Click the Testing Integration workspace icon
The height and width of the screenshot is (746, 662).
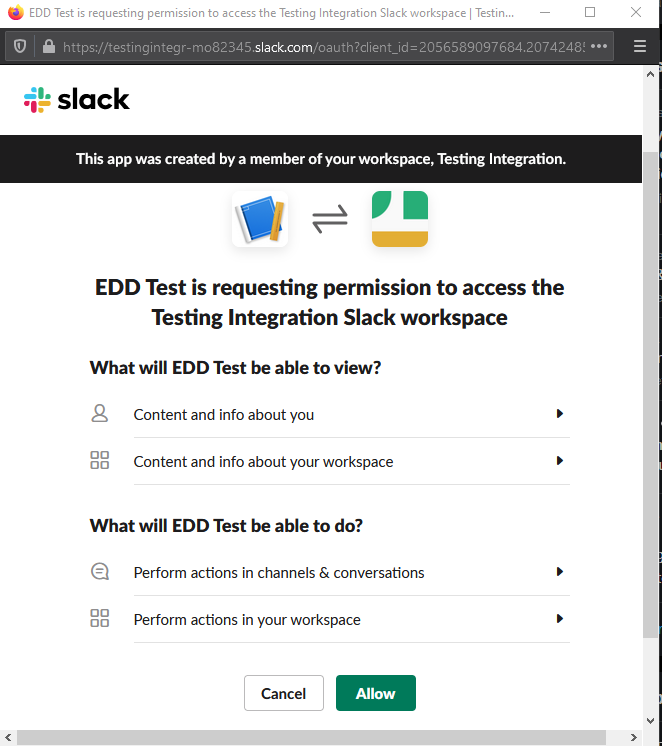[399, 219]
